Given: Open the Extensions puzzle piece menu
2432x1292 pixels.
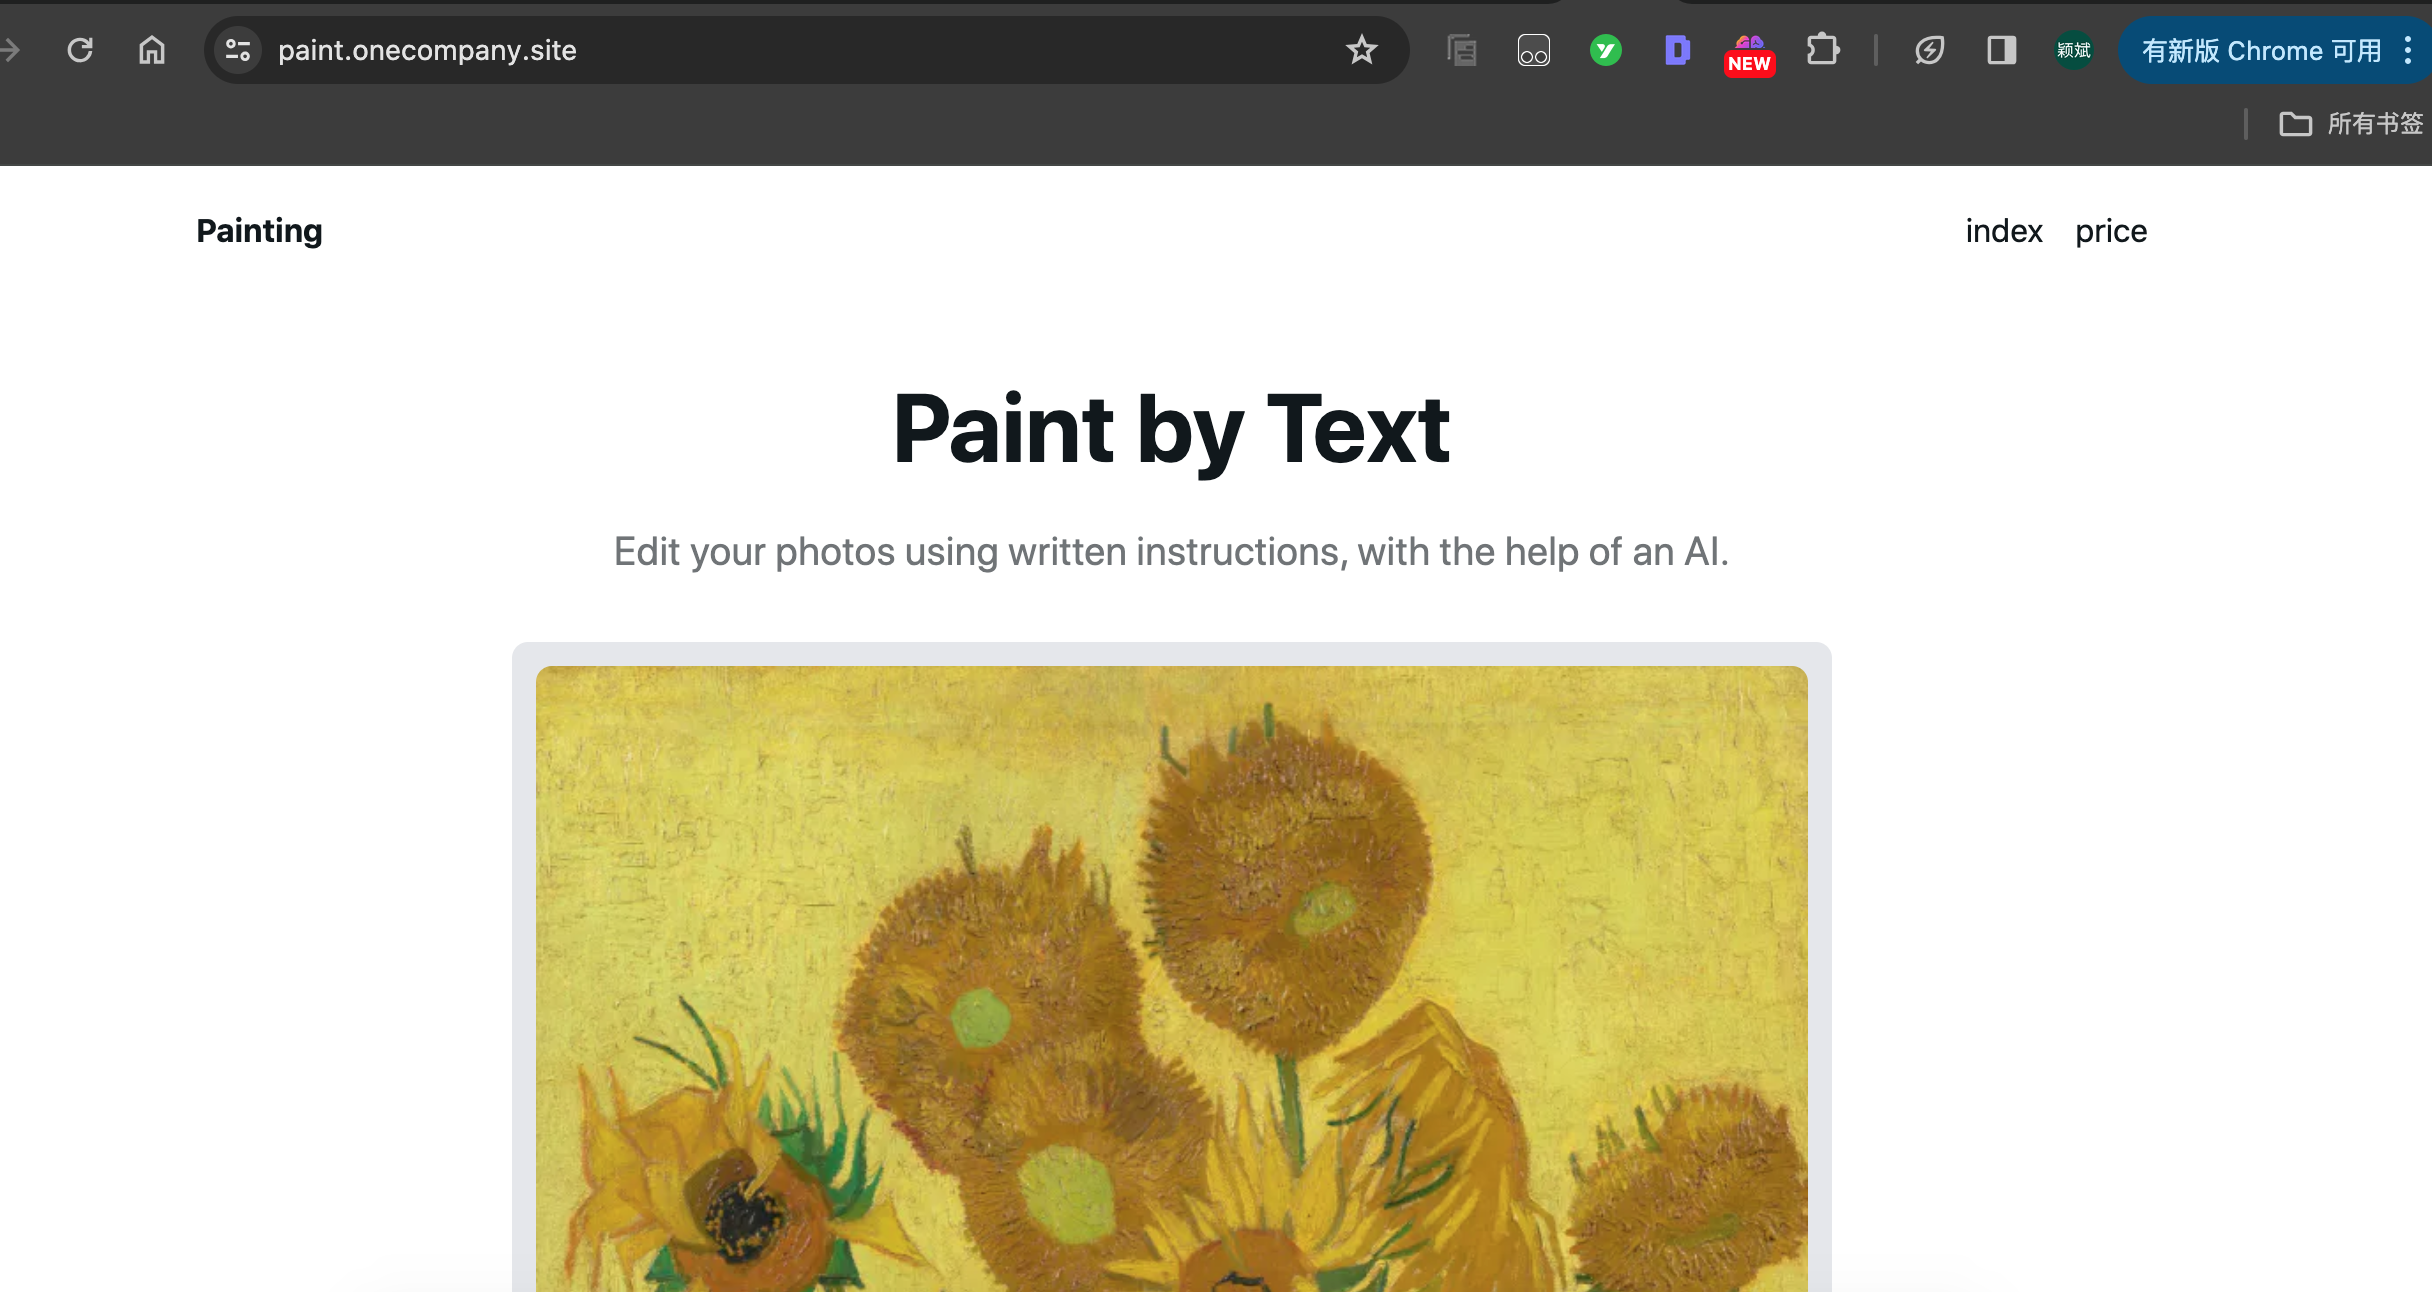Looking at the screenshot, I should pos(1823,50).
